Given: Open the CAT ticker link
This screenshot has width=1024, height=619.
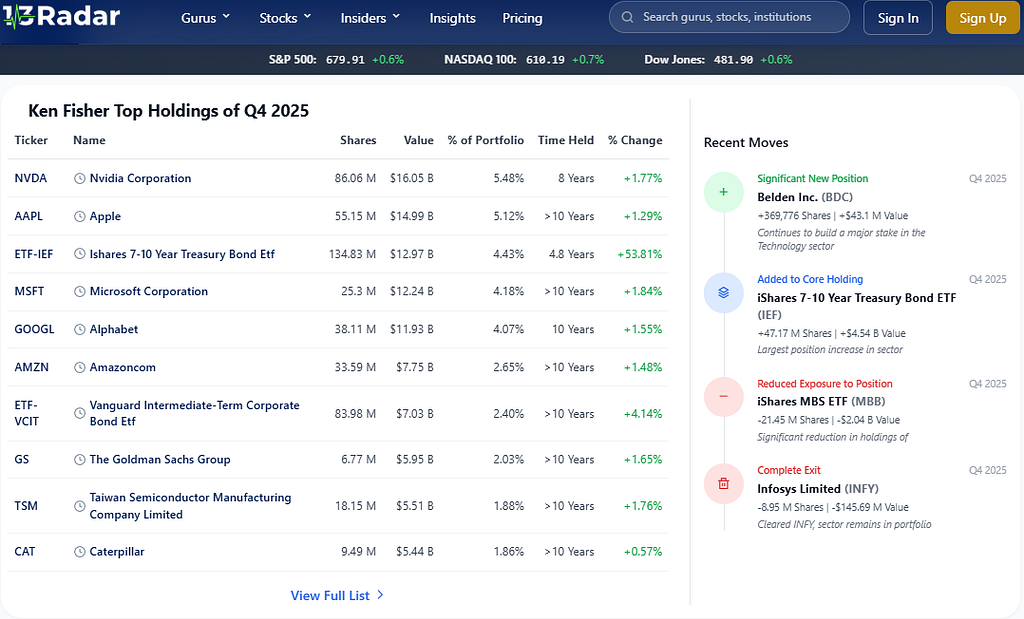Looking at the screenshot, I should [x=25, y=552].
